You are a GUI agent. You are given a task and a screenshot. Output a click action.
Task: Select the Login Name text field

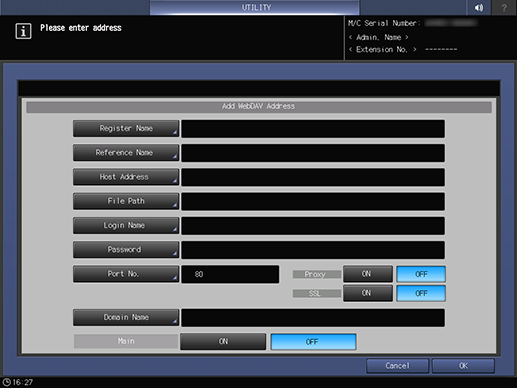[313, 226]
